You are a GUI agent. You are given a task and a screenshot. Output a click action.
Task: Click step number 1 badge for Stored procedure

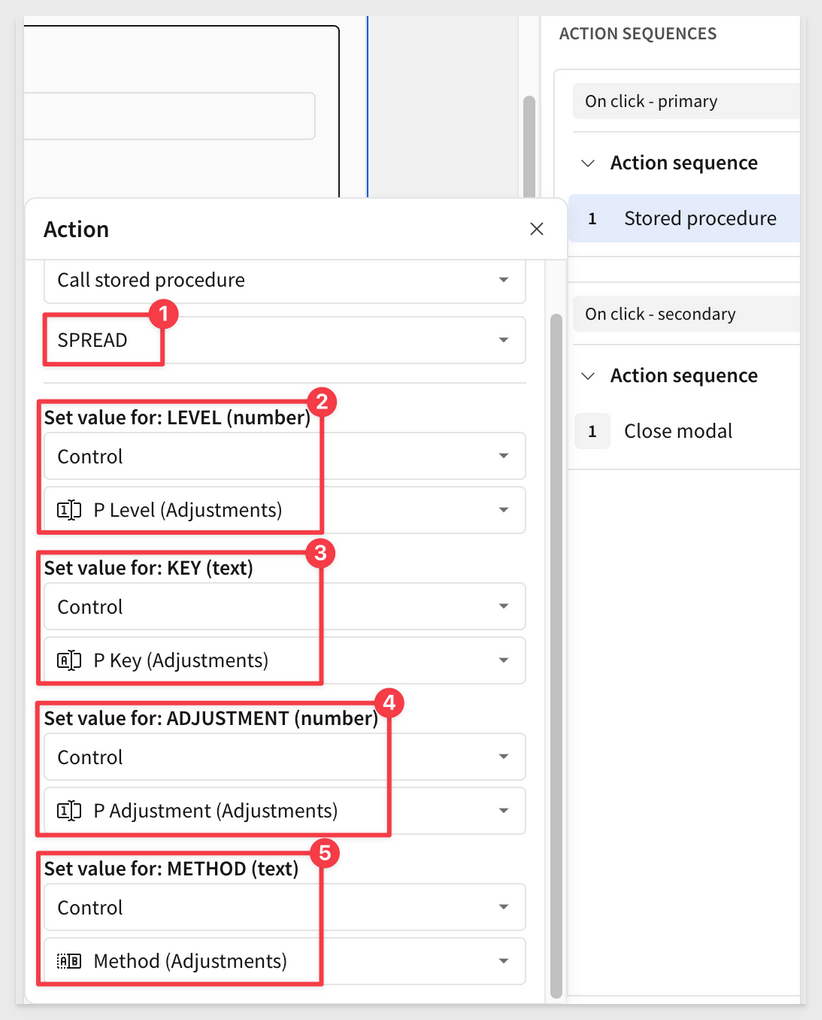592,218
